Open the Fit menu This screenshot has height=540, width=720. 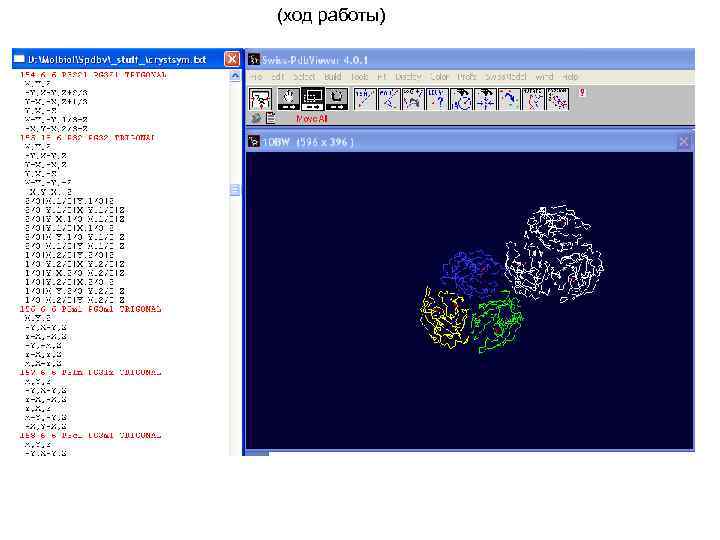(x=382, y=77)
